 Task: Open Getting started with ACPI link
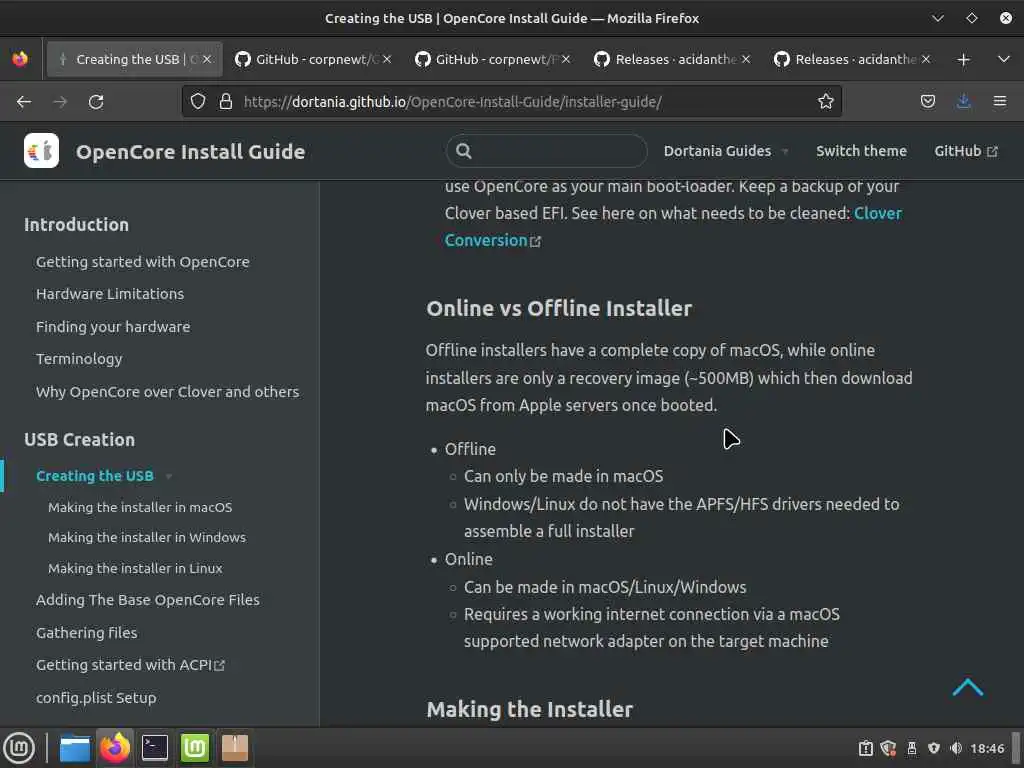(x=130, y=665)
